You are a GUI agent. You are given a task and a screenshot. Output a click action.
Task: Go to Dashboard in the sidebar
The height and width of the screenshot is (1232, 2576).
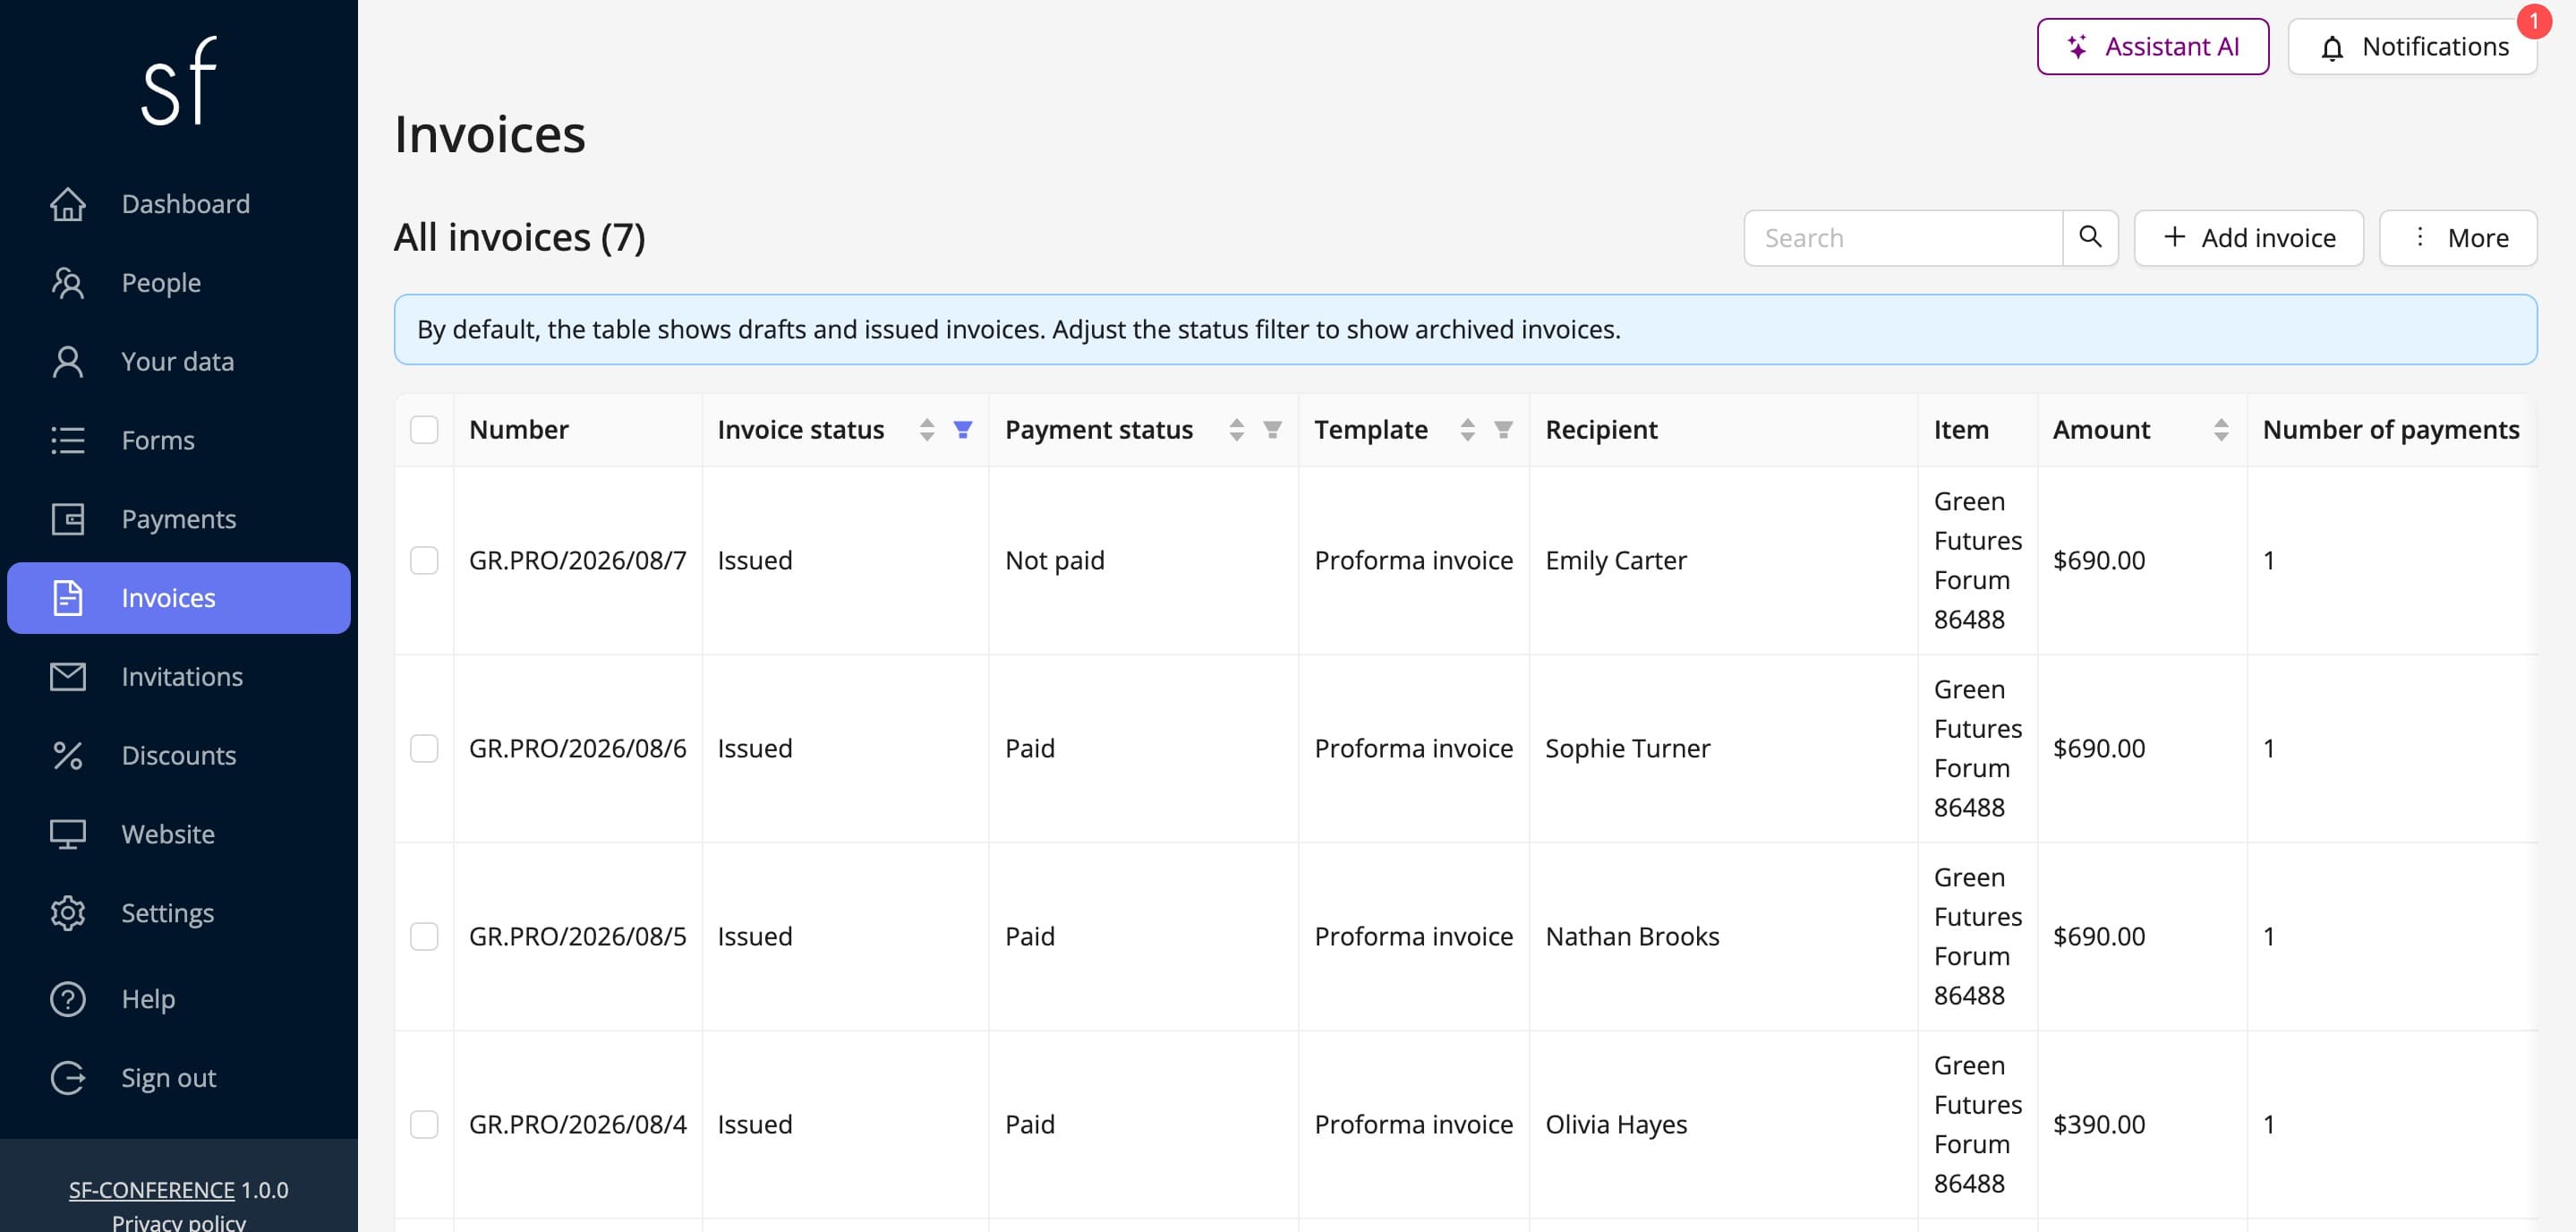coord(179,204)
